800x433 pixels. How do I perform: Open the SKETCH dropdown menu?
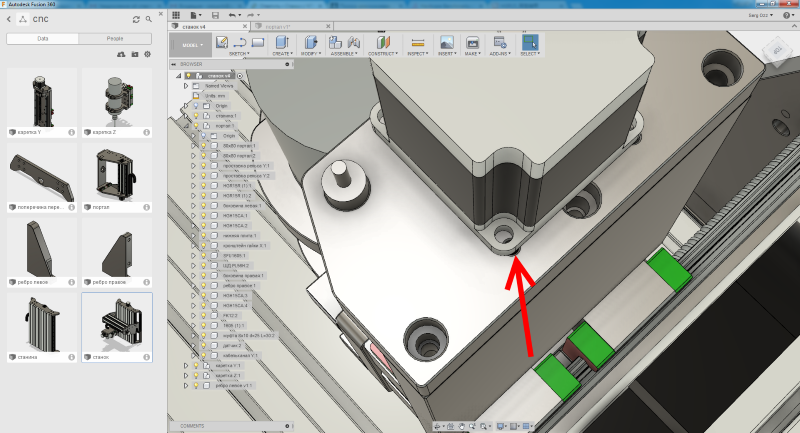point(239,54)
